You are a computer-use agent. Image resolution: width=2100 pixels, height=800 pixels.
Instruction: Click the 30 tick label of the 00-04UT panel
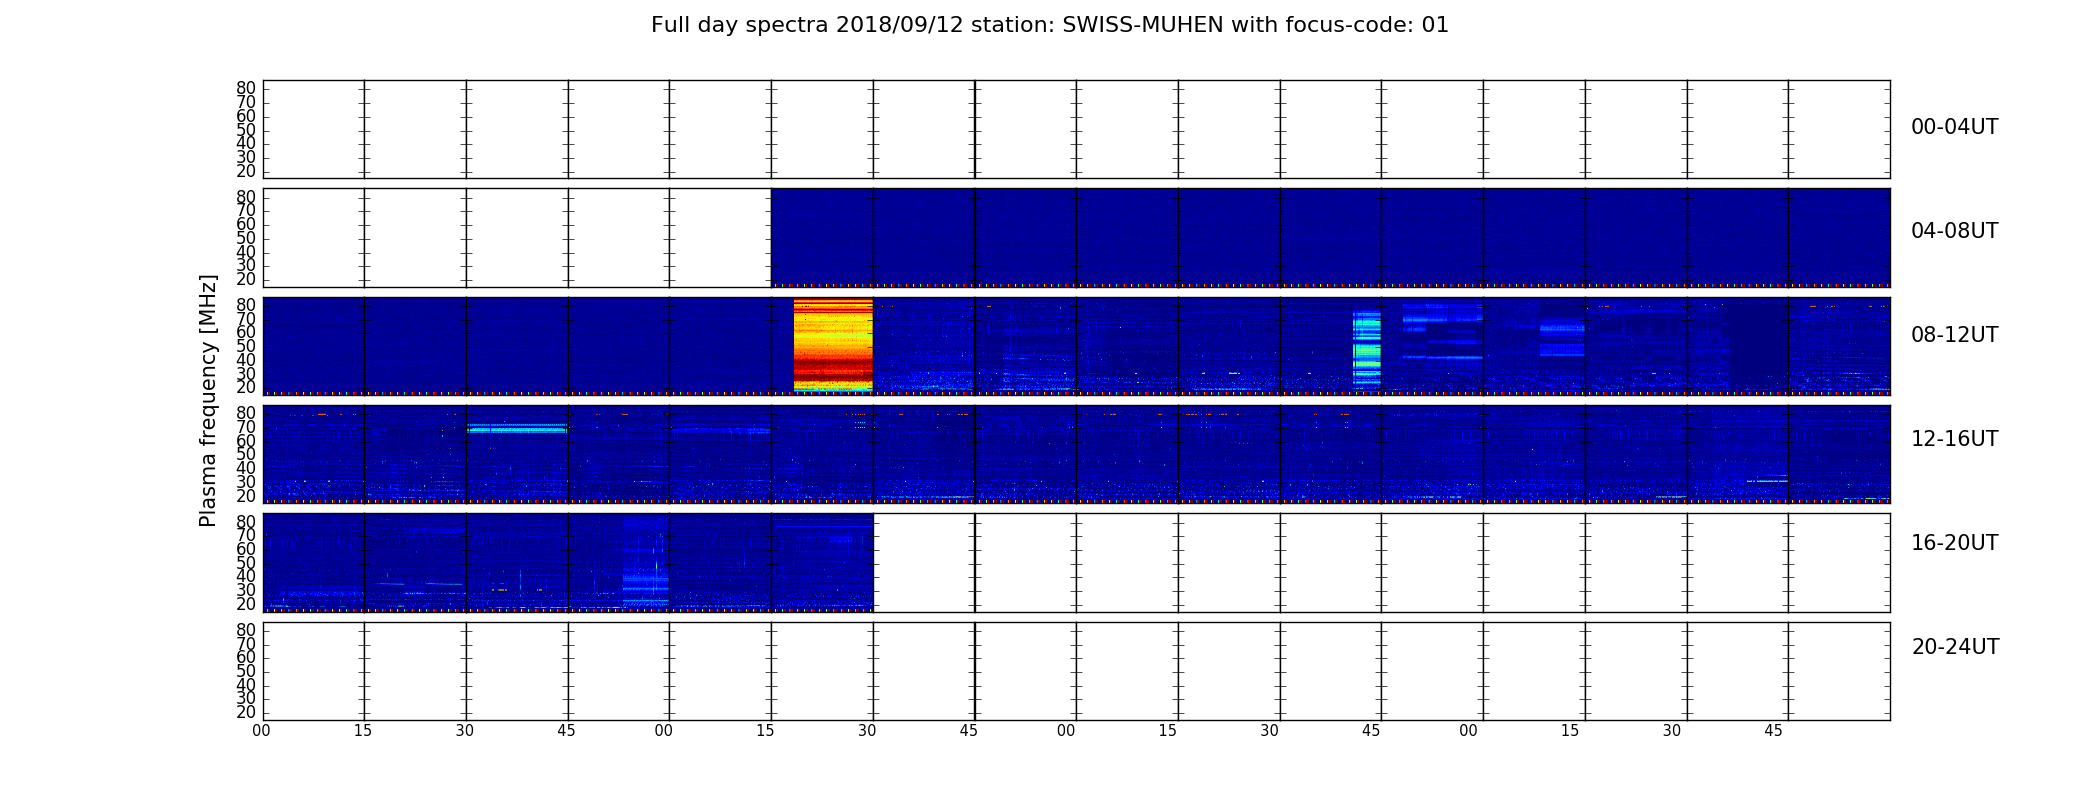point(246,157)
